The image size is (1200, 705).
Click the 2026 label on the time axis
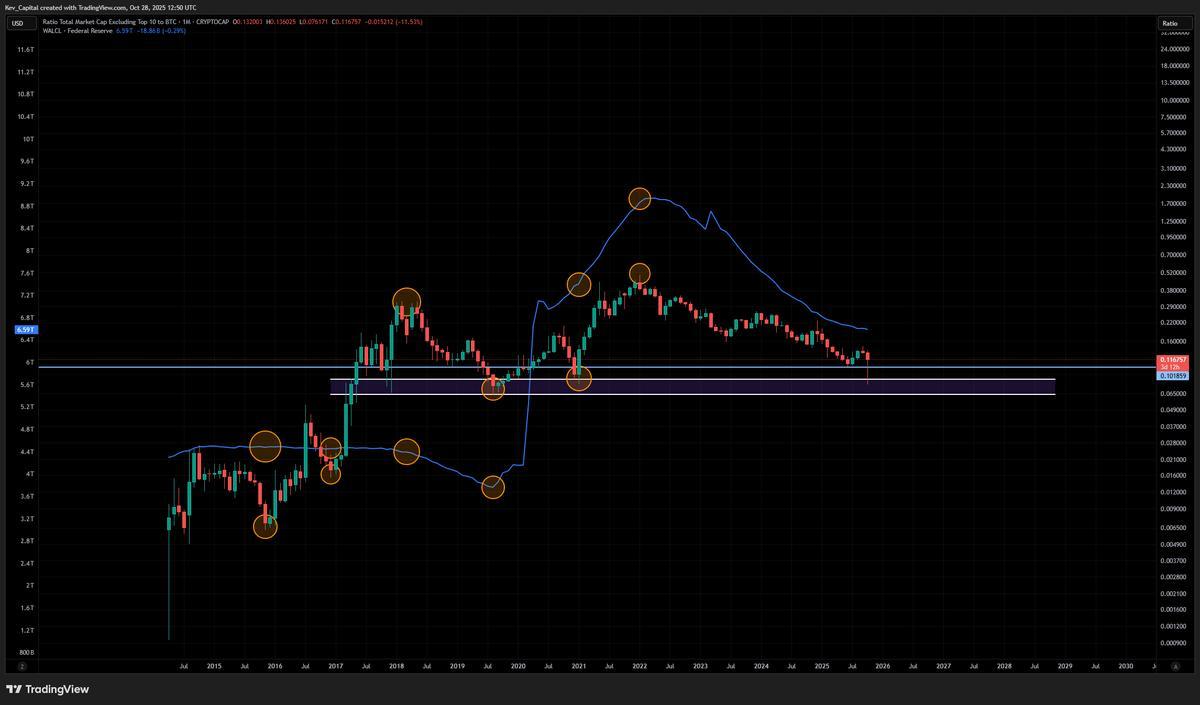click(882, 665)
